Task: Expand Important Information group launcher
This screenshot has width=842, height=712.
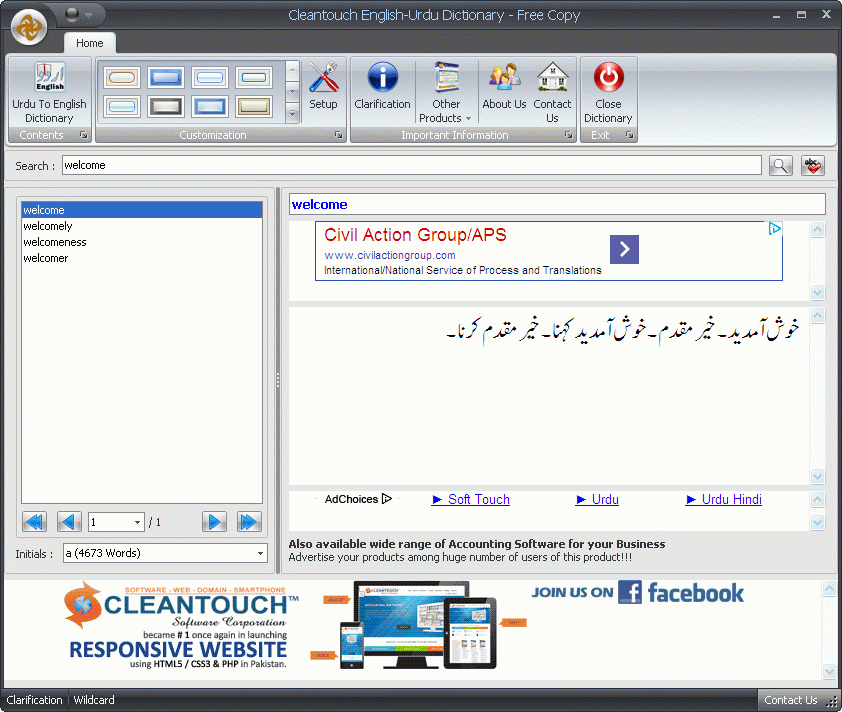Action: (x=568, y=135)
